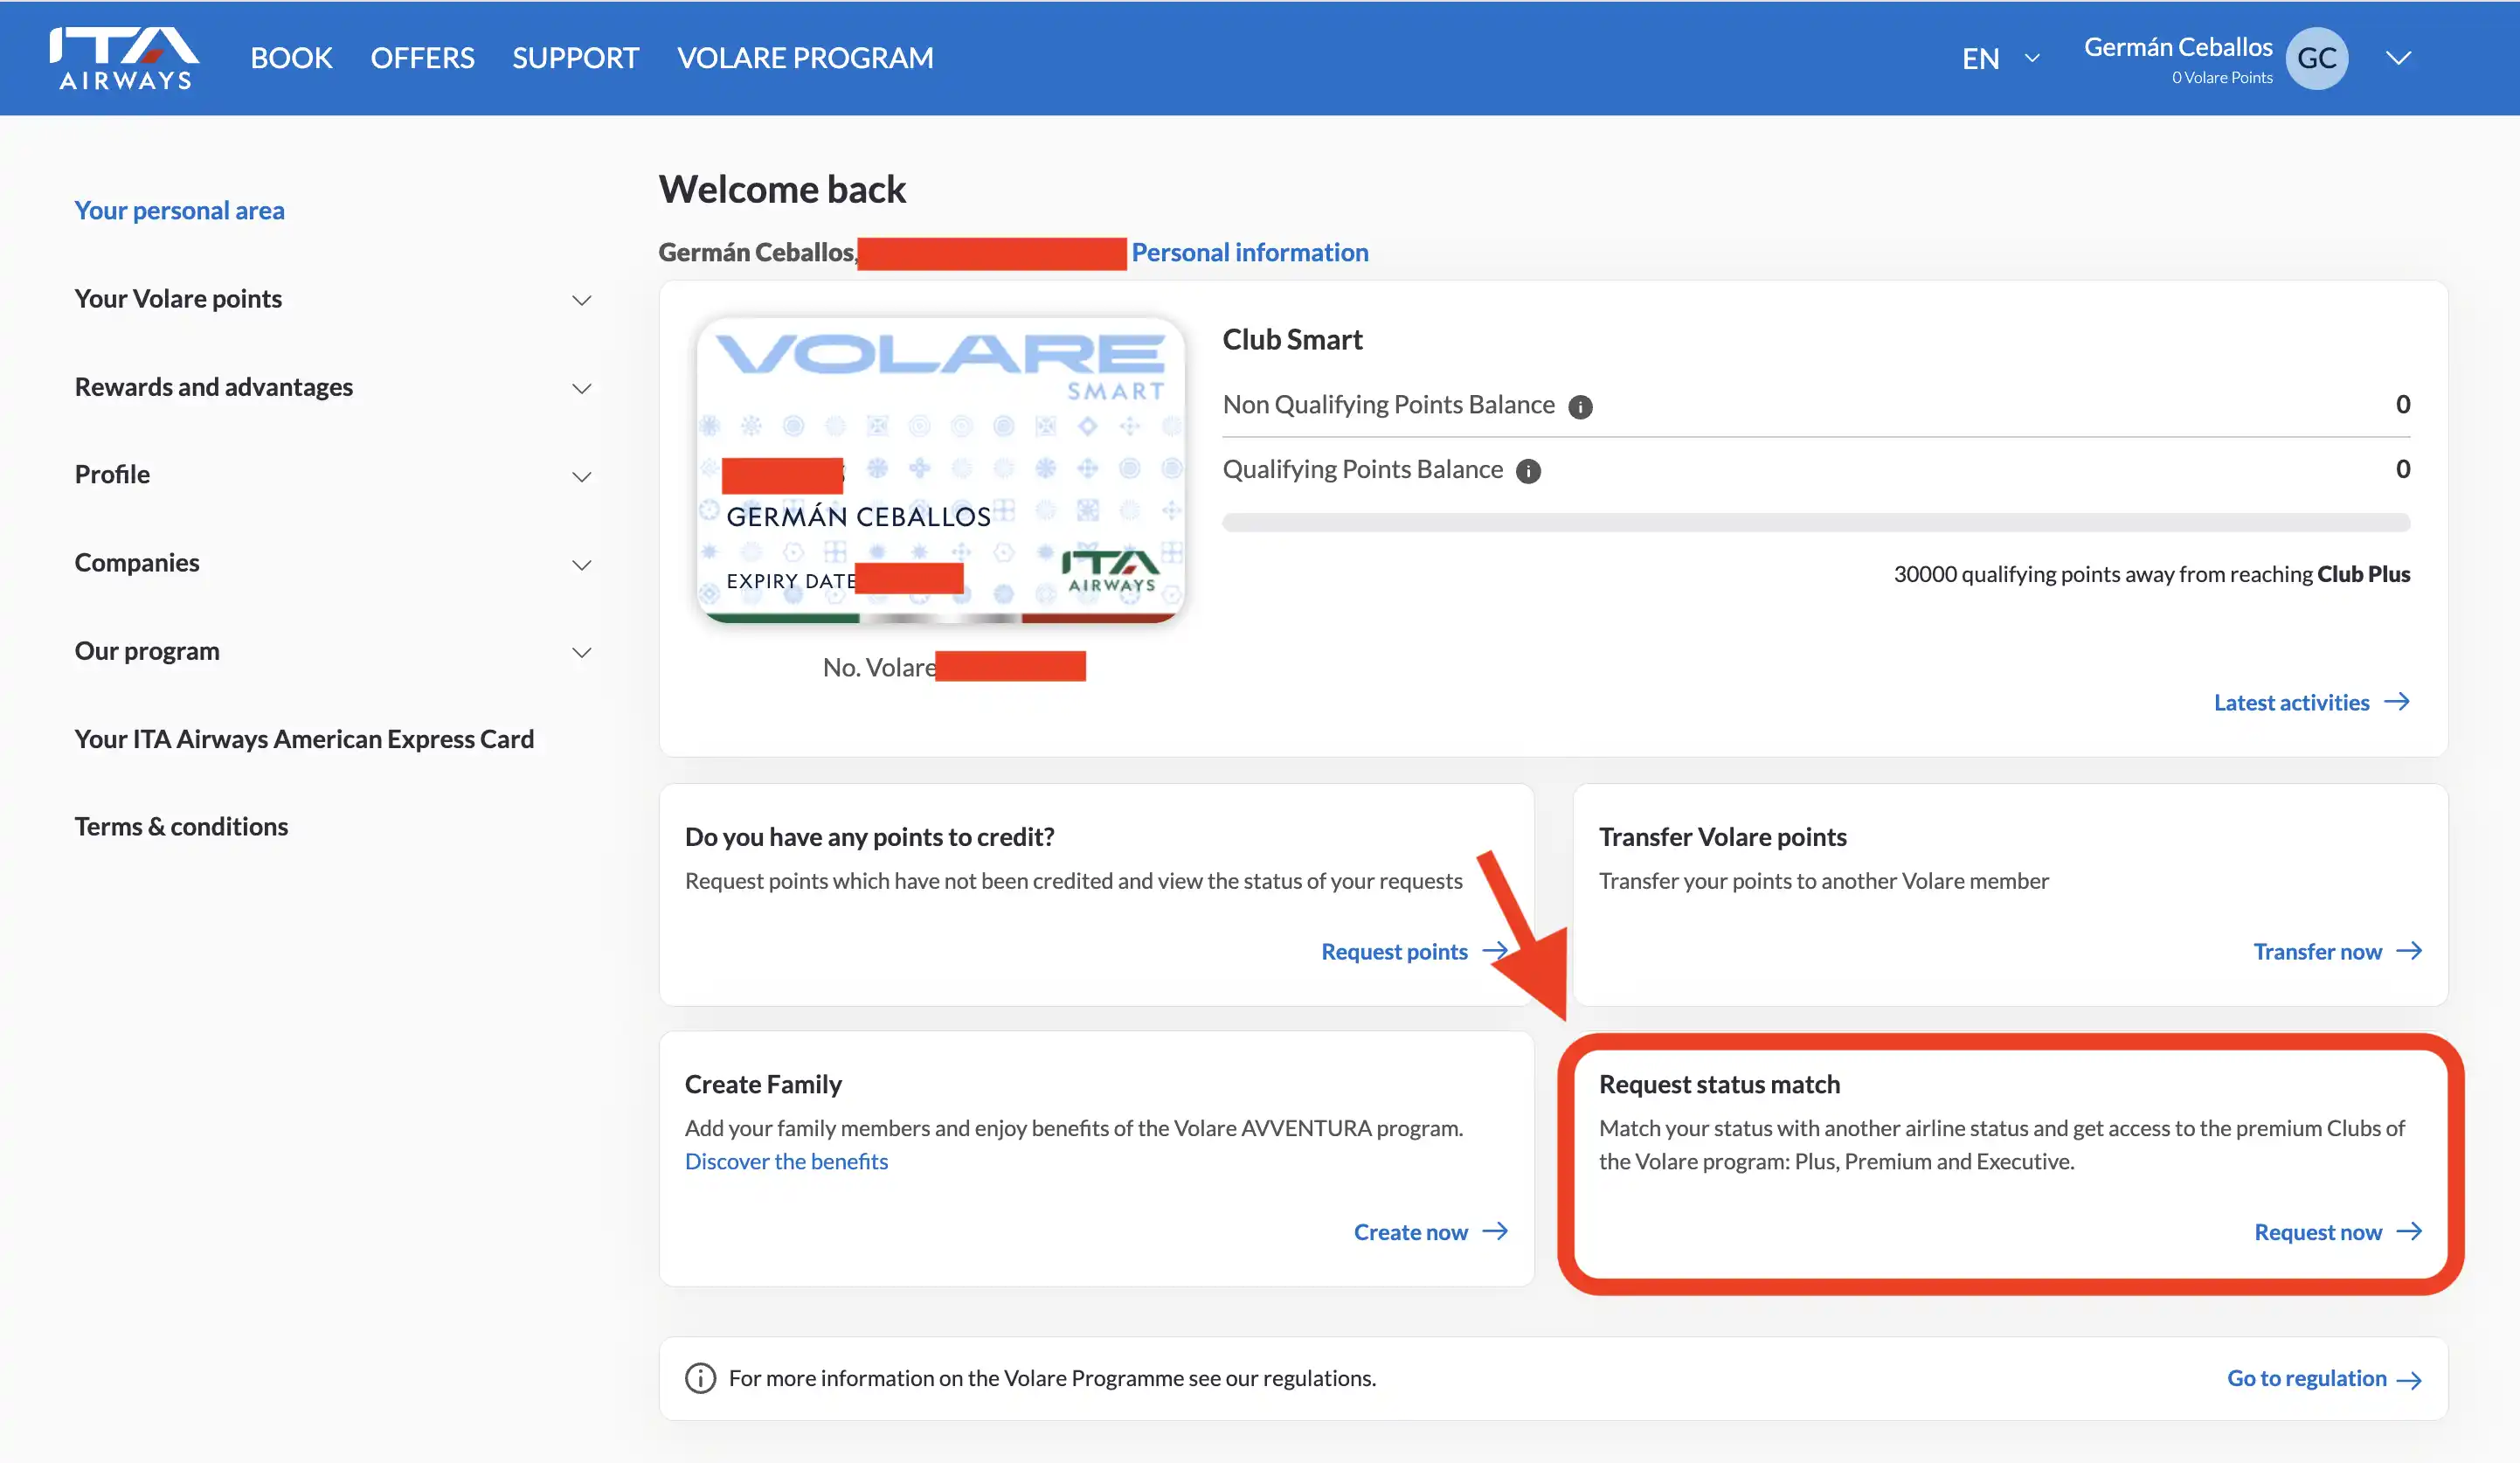The height and width of the screenshot is (1463, 2520).
Task: Open the OFFERS menu
Action: coord(422,58)
